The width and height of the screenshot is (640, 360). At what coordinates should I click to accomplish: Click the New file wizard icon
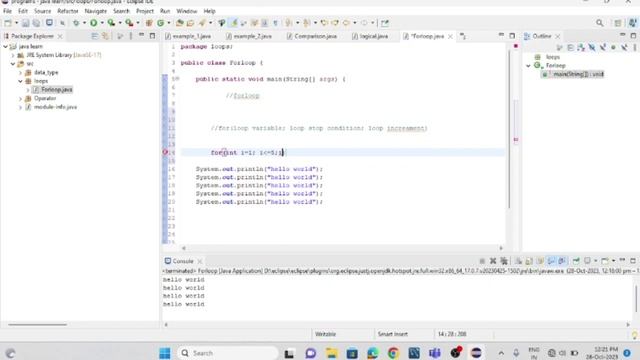(x=8, y=23)
